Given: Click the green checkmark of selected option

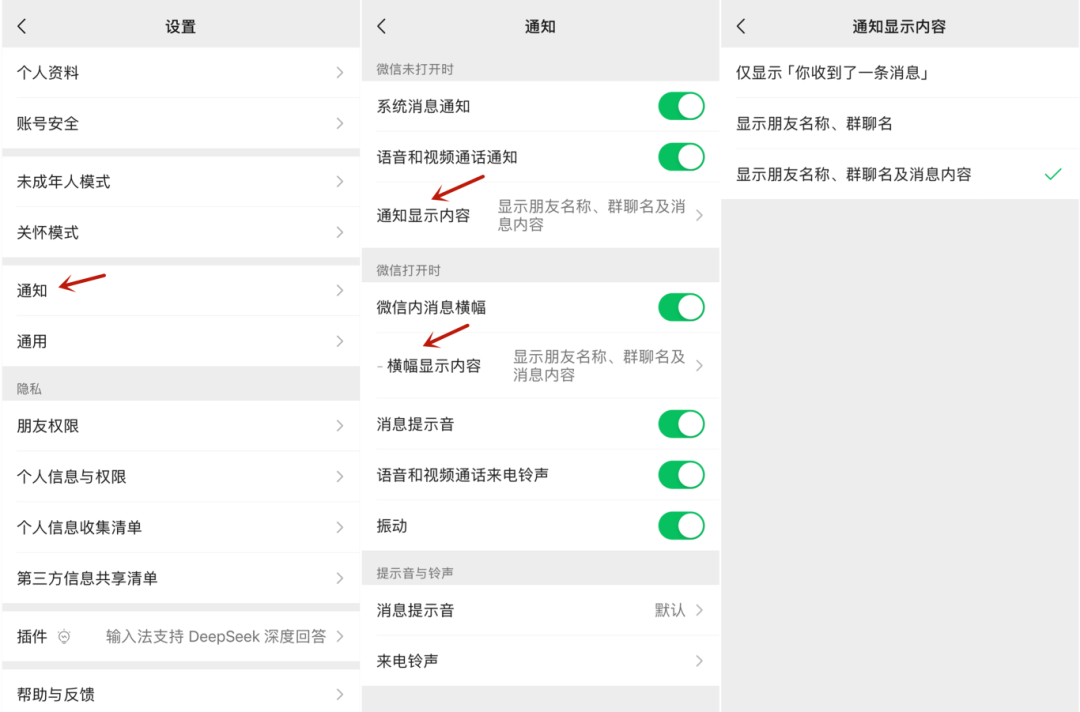Looking at the screenshot, I should pos(1053,174).
